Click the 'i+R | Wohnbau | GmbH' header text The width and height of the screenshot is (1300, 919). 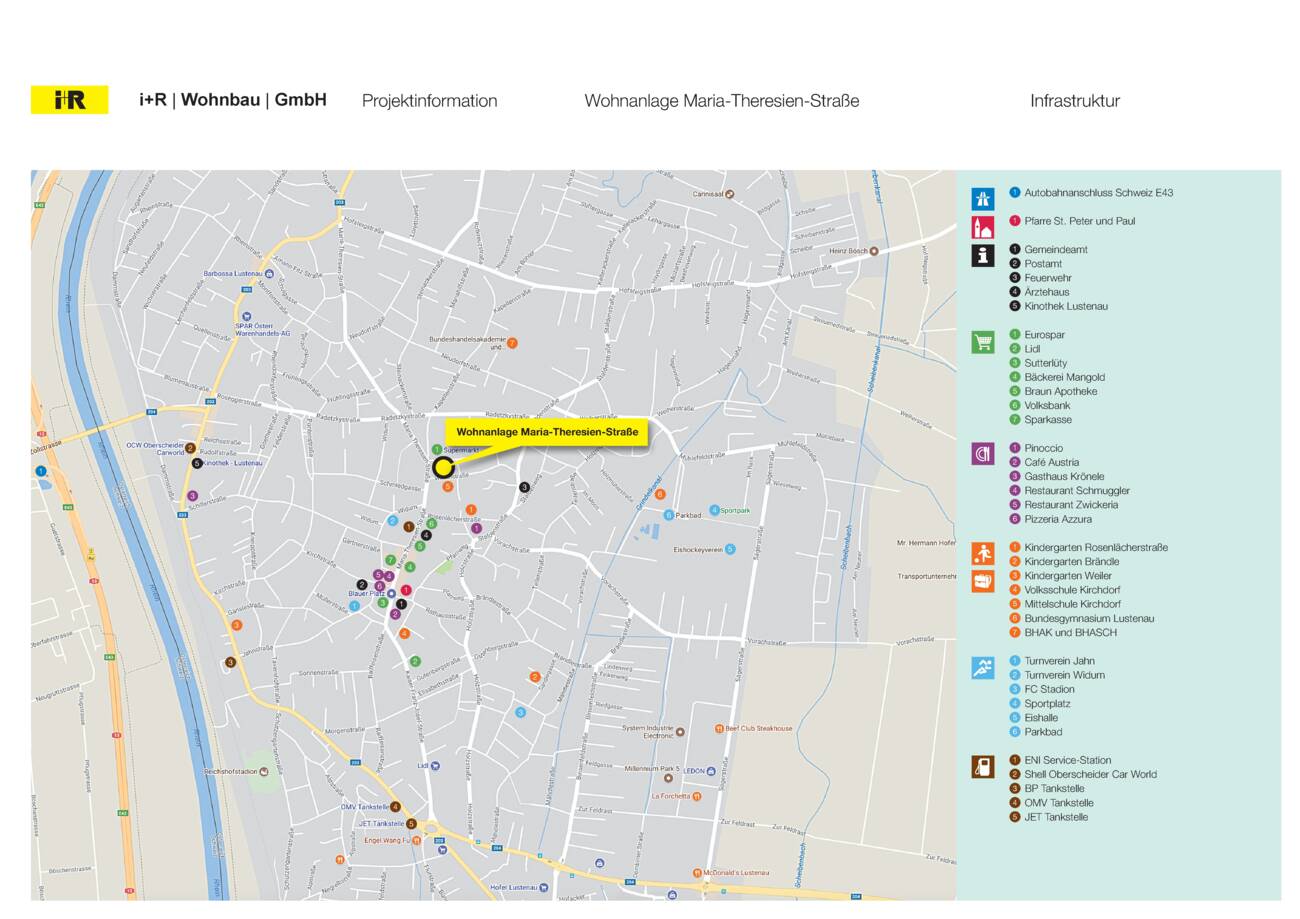tap(233, 100)
